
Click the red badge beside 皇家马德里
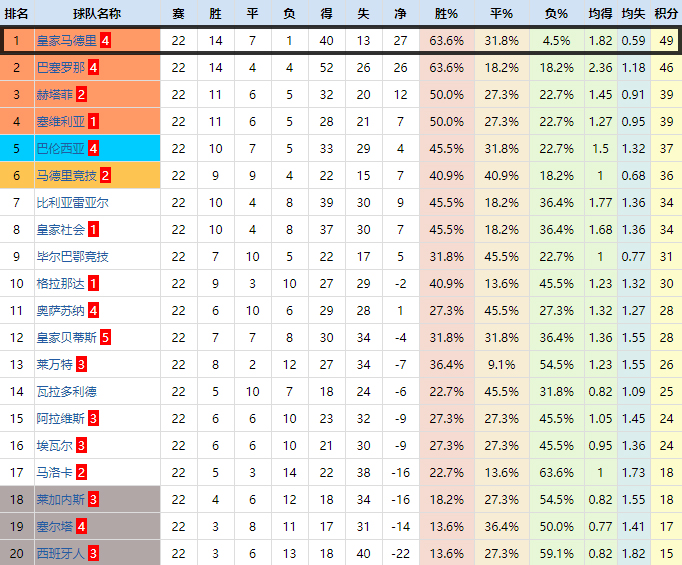coord(106,40)
